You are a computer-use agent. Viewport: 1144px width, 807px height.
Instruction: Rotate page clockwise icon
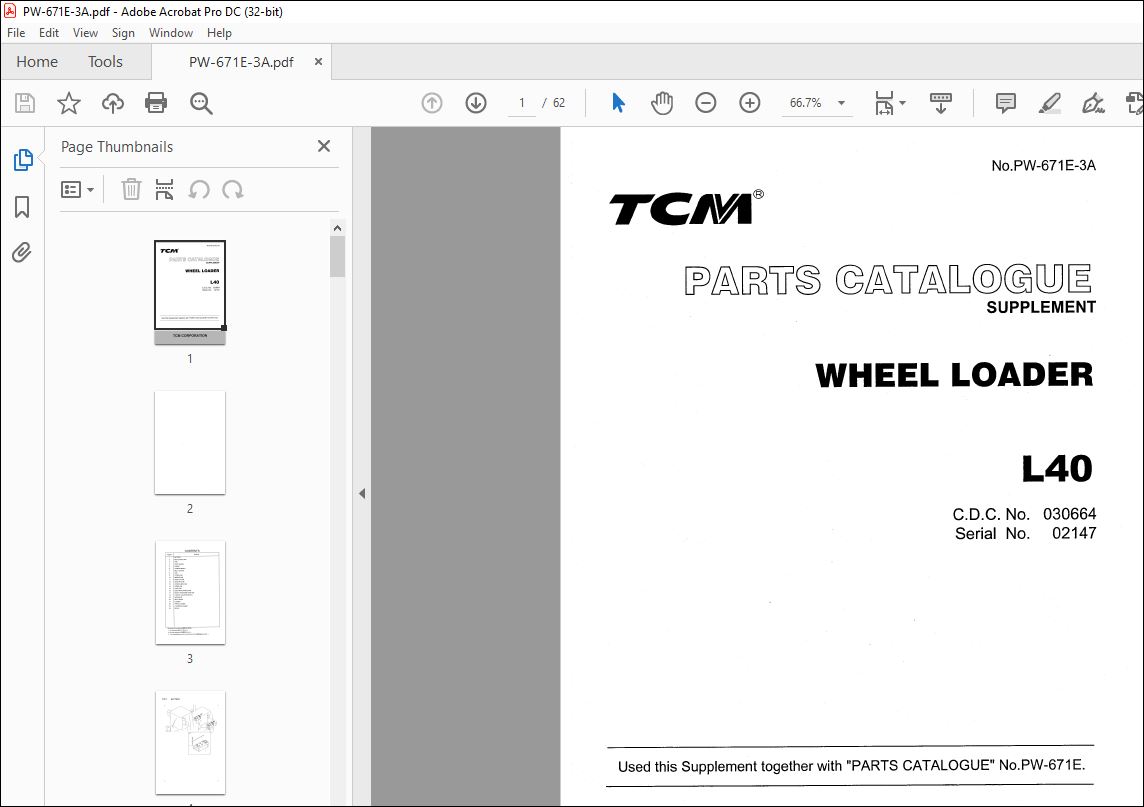(233, 190)
